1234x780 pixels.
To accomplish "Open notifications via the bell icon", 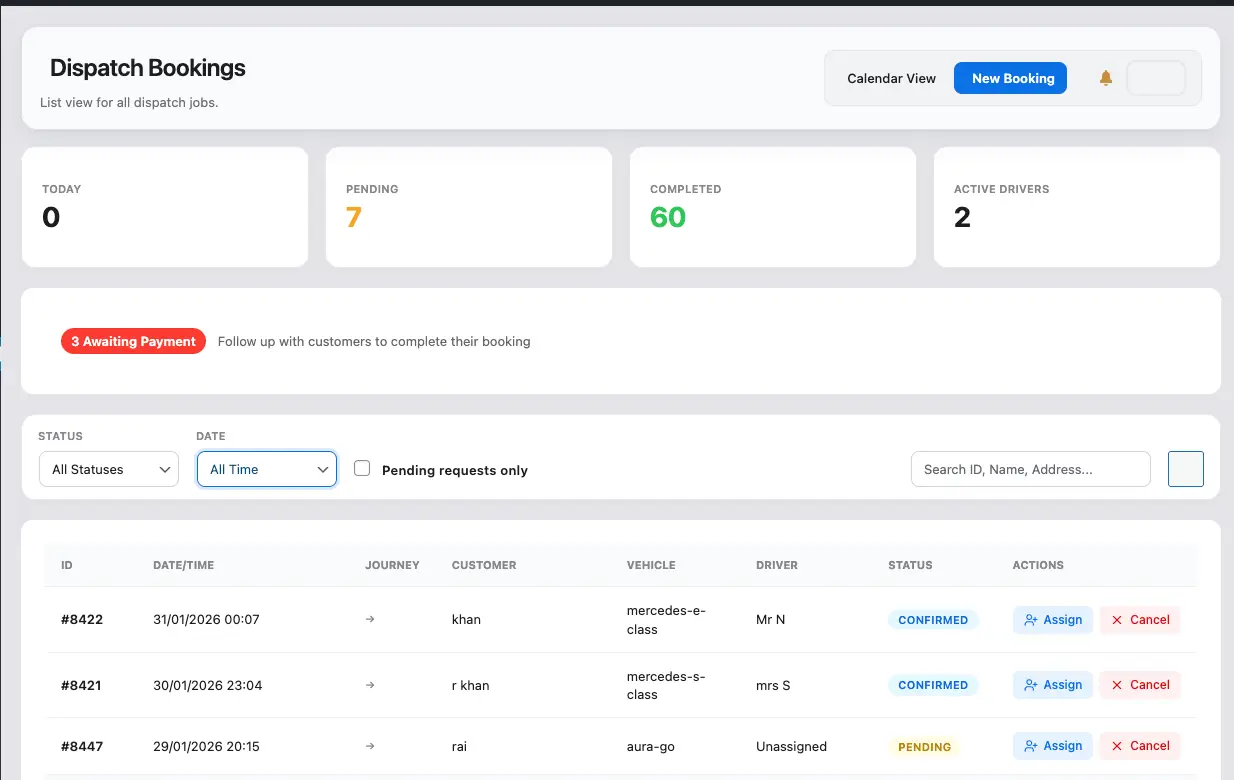I will click(x=1104, y=78).
